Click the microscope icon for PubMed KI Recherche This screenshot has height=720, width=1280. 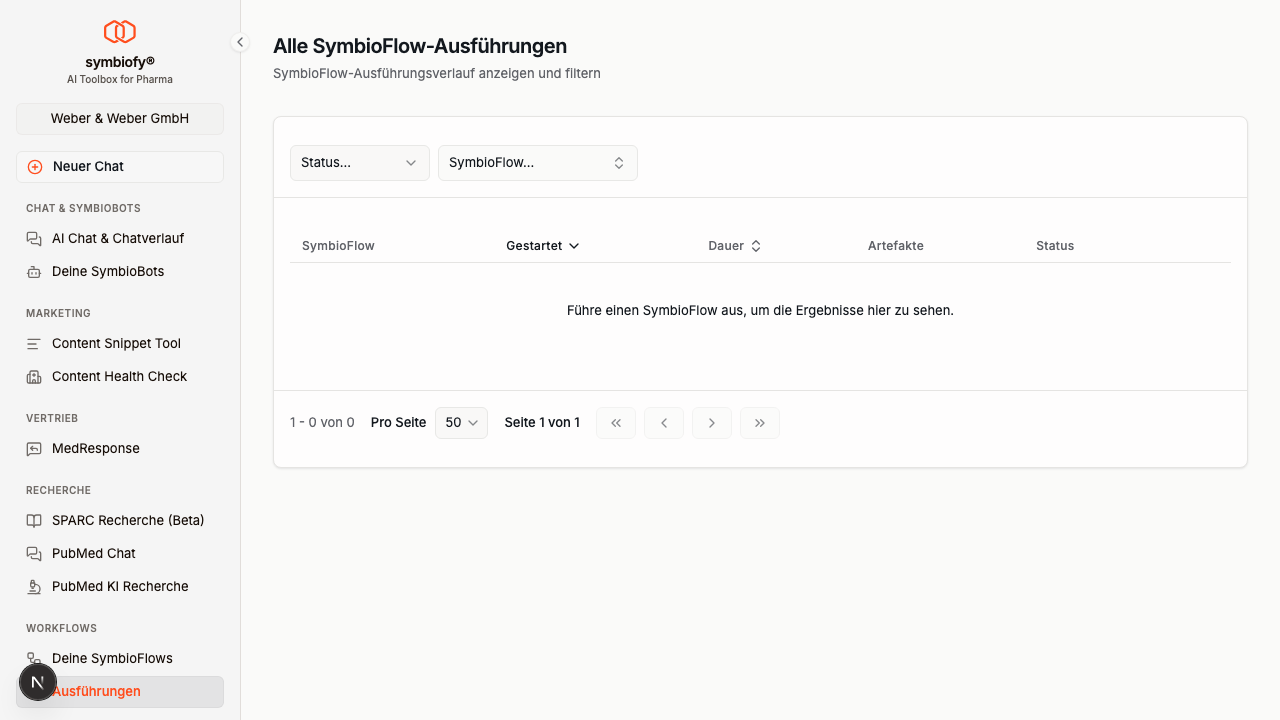tap(34, 587)
